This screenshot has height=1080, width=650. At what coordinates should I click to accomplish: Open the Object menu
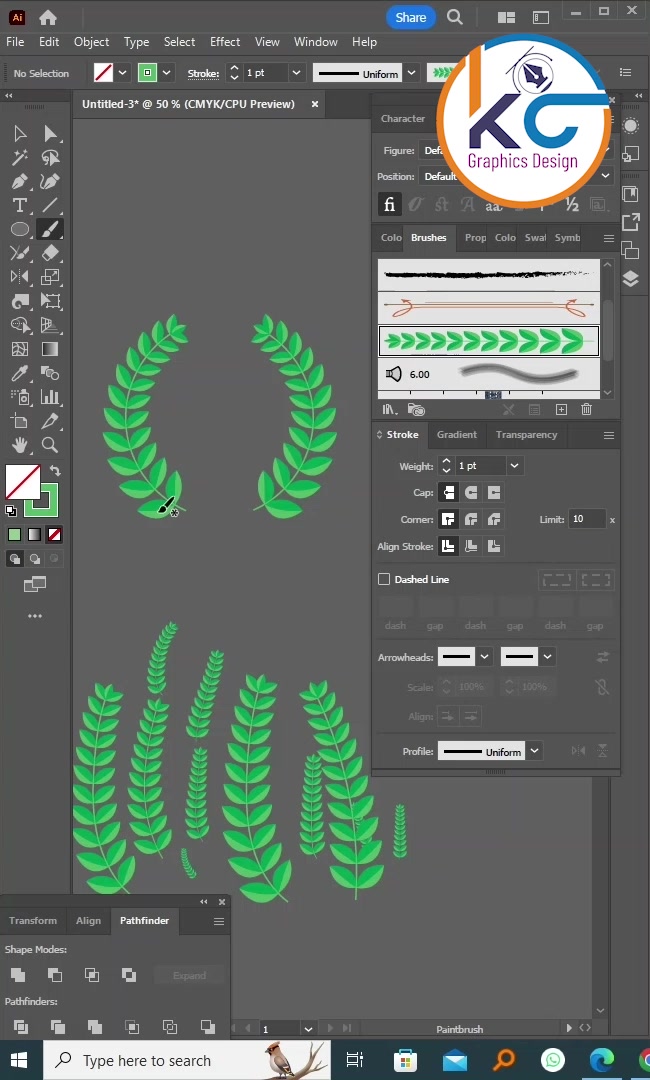92,42
